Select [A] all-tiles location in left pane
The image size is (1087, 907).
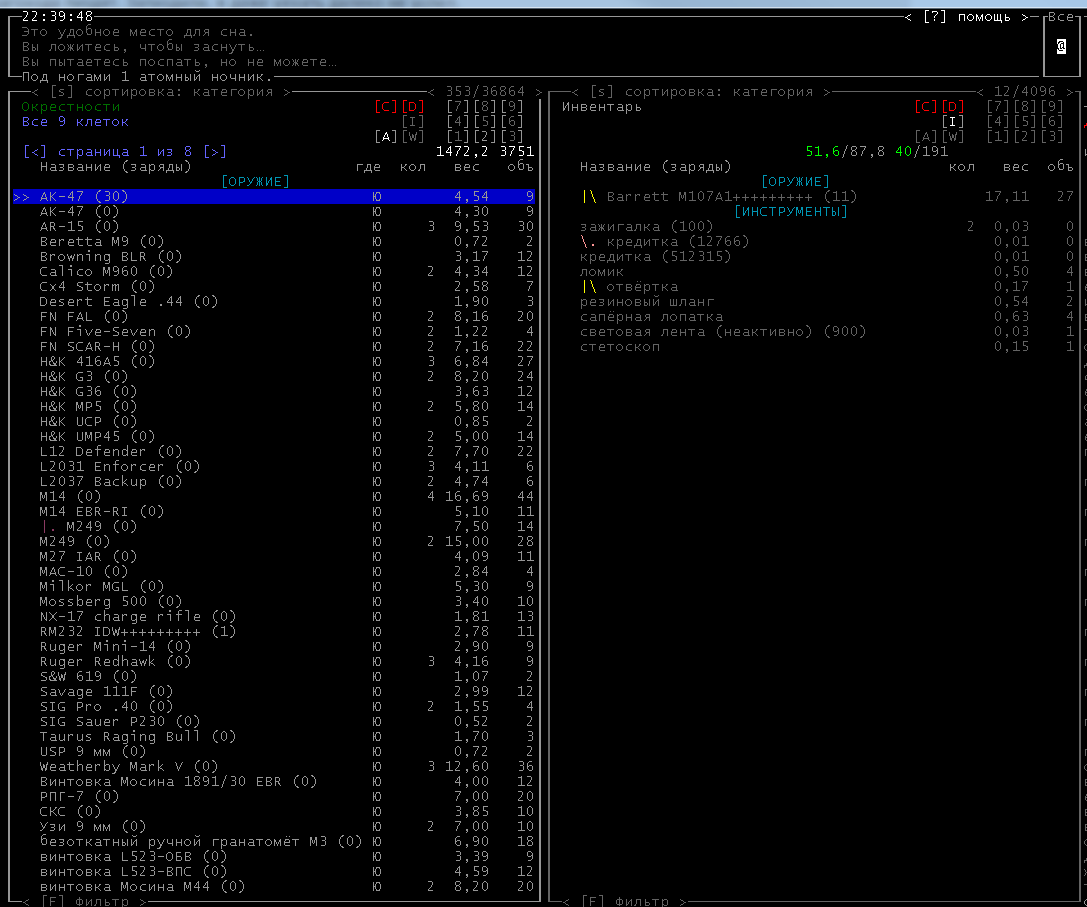(385, 137)
